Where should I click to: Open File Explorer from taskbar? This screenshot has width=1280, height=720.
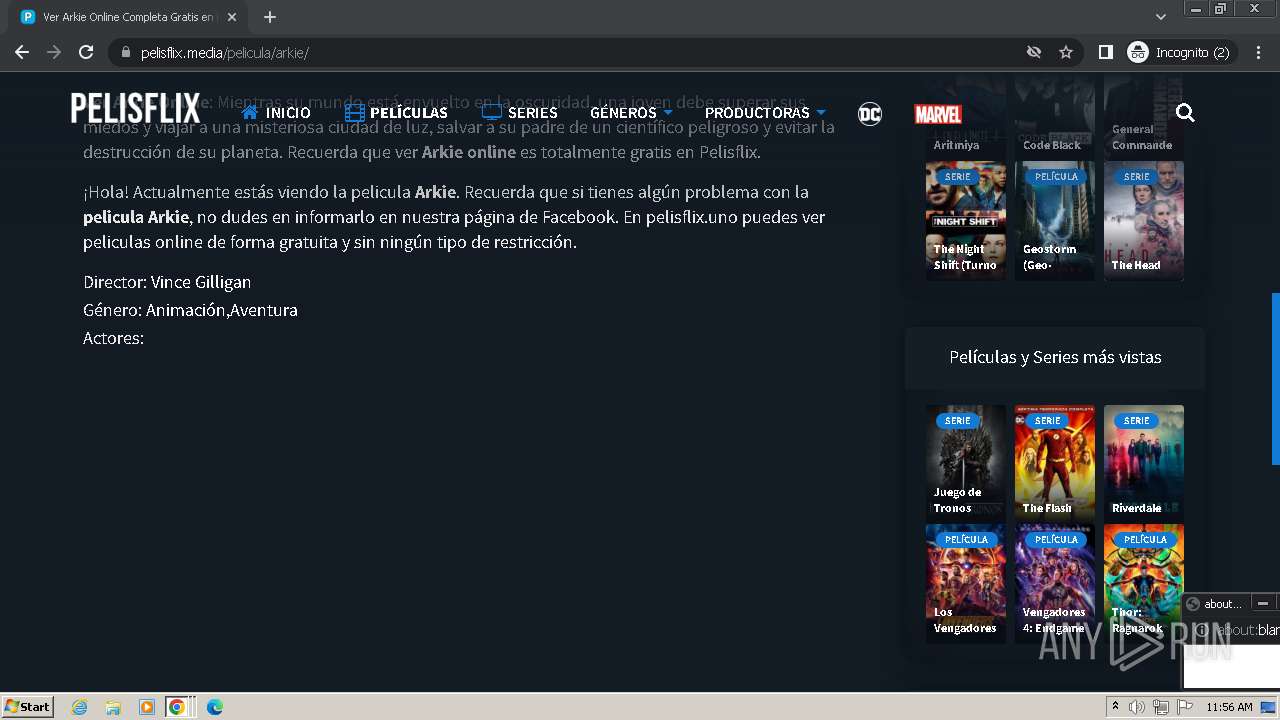pyautogui.click(x=113, y=707)
